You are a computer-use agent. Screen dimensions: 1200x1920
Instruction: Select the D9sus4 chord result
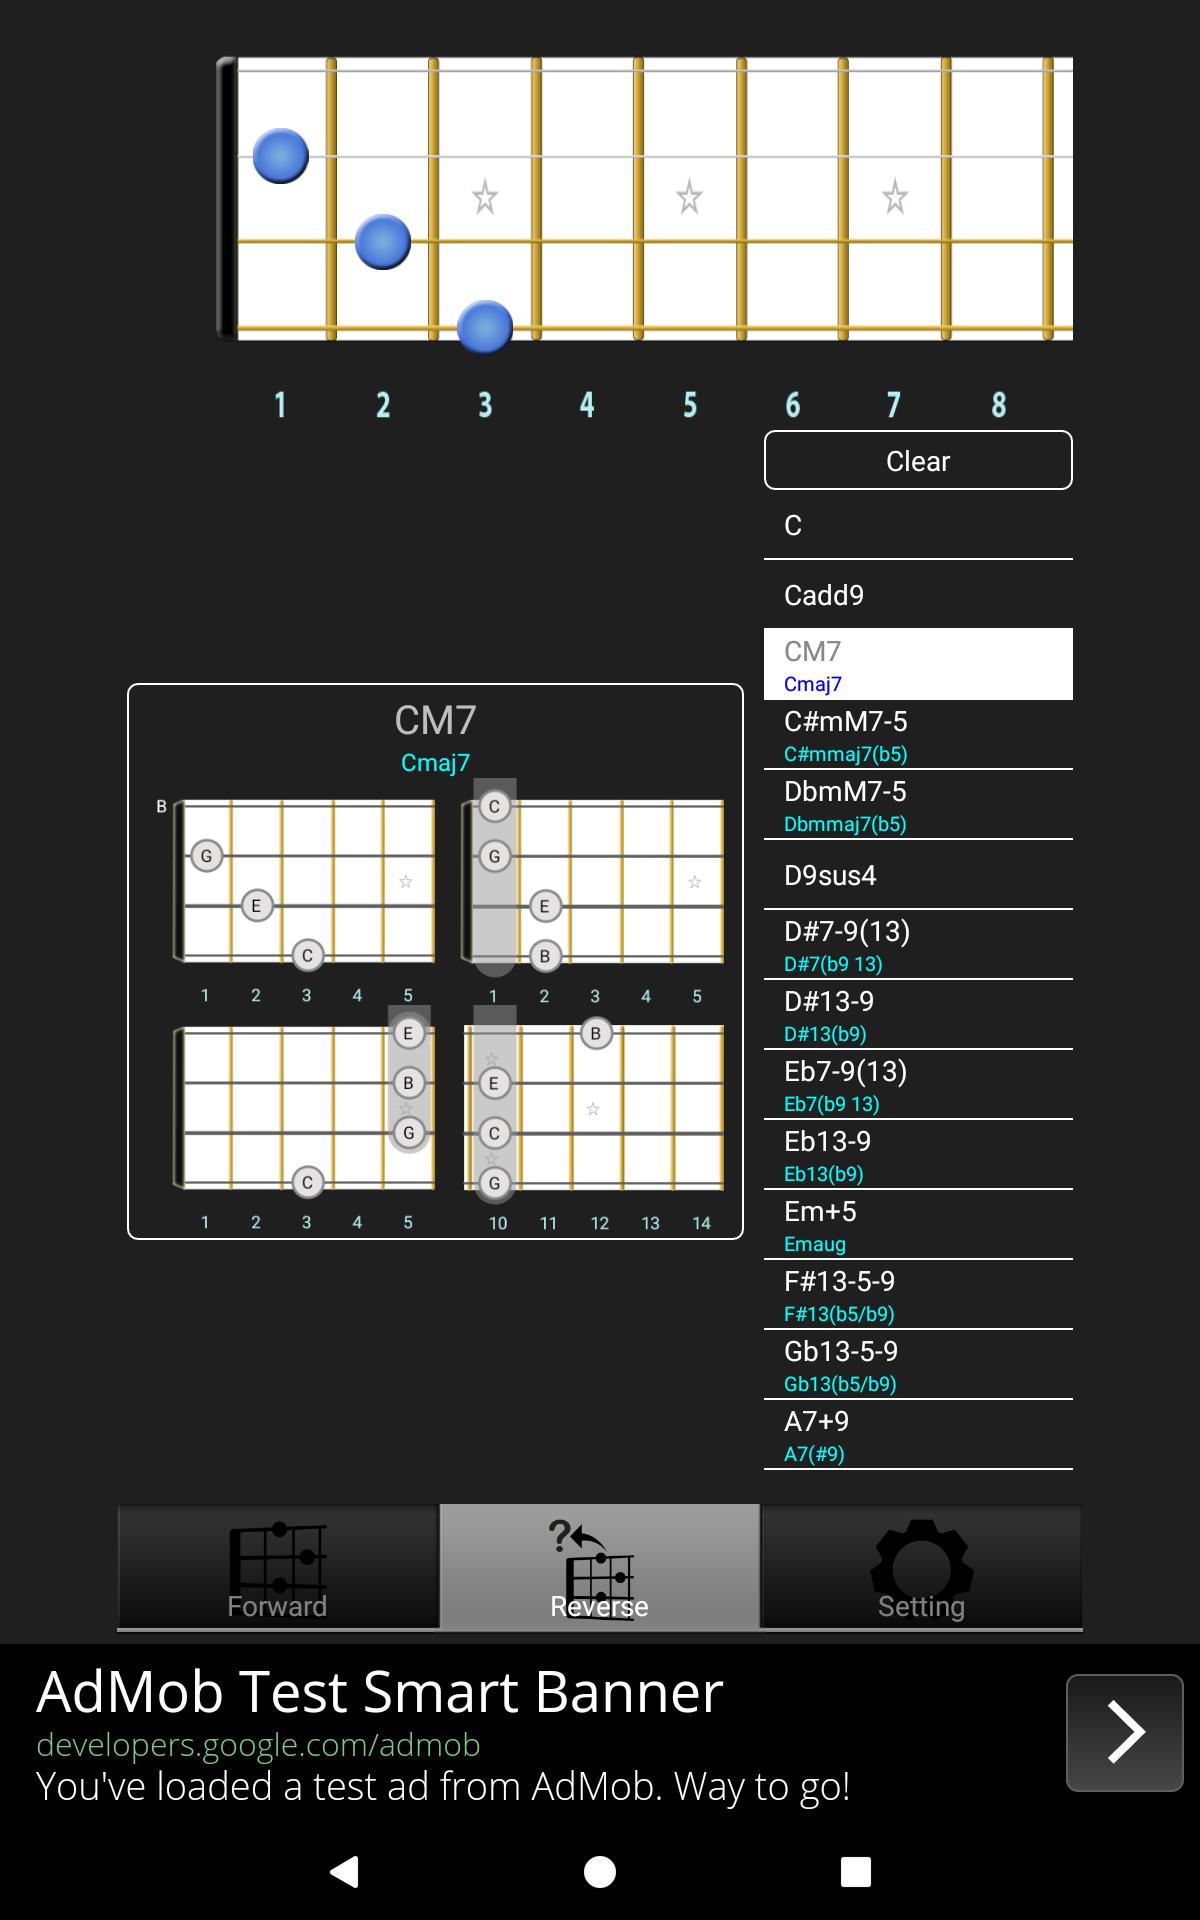point(918,875)
